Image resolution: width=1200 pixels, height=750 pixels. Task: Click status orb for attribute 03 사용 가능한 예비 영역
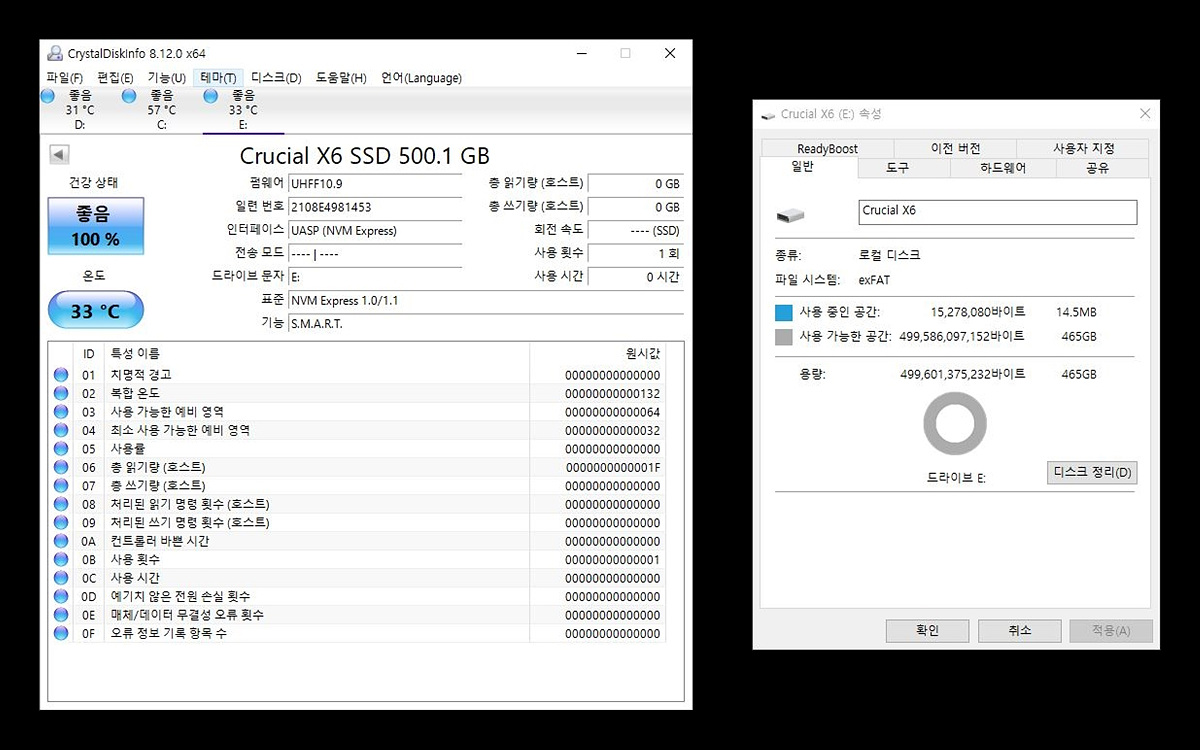click(61, 412)
